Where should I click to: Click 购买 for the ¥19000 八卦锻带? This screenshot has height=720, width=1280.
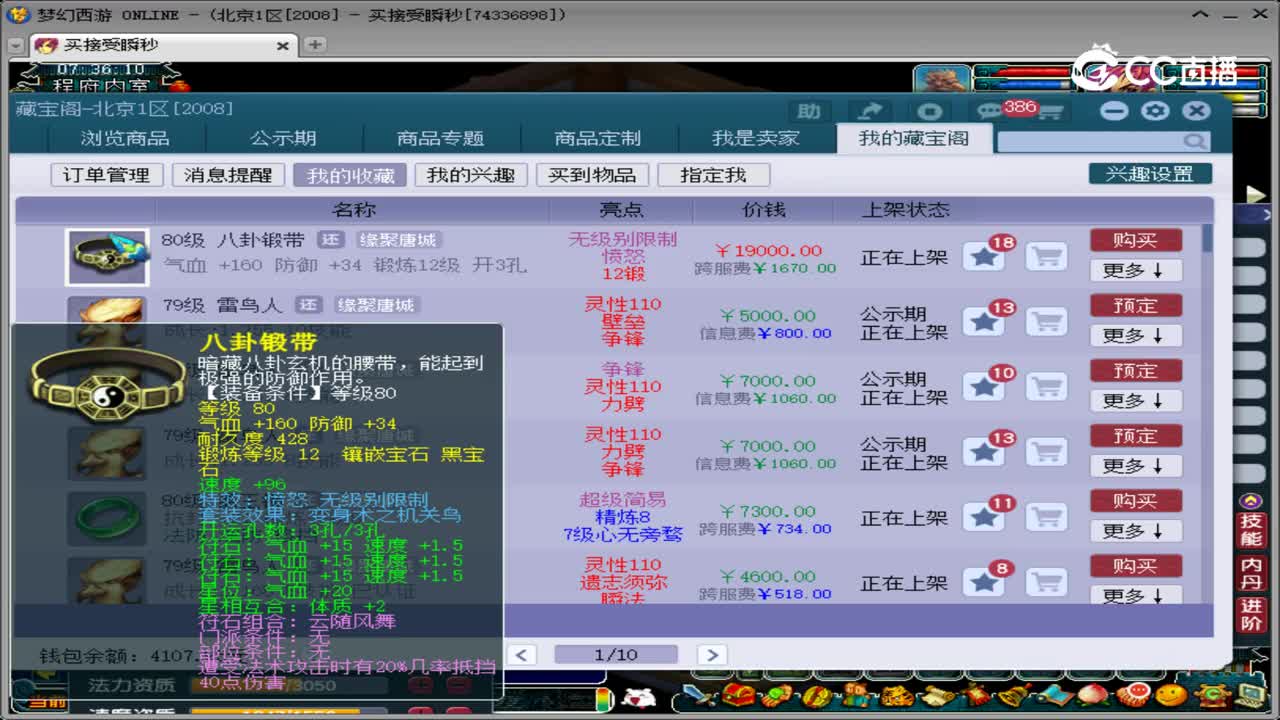tap(1135, 240)
